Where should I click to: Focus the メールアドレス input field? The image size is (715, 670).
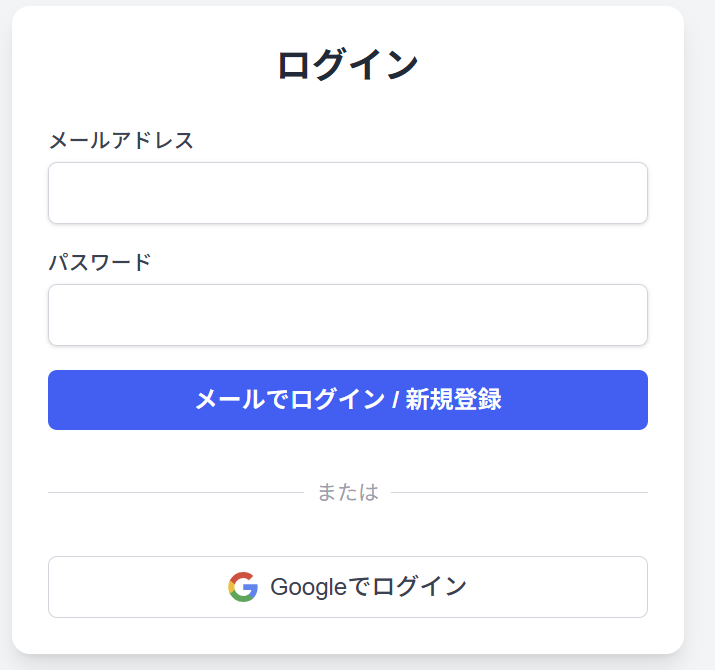pyautogui.click(x=347, y=193)
